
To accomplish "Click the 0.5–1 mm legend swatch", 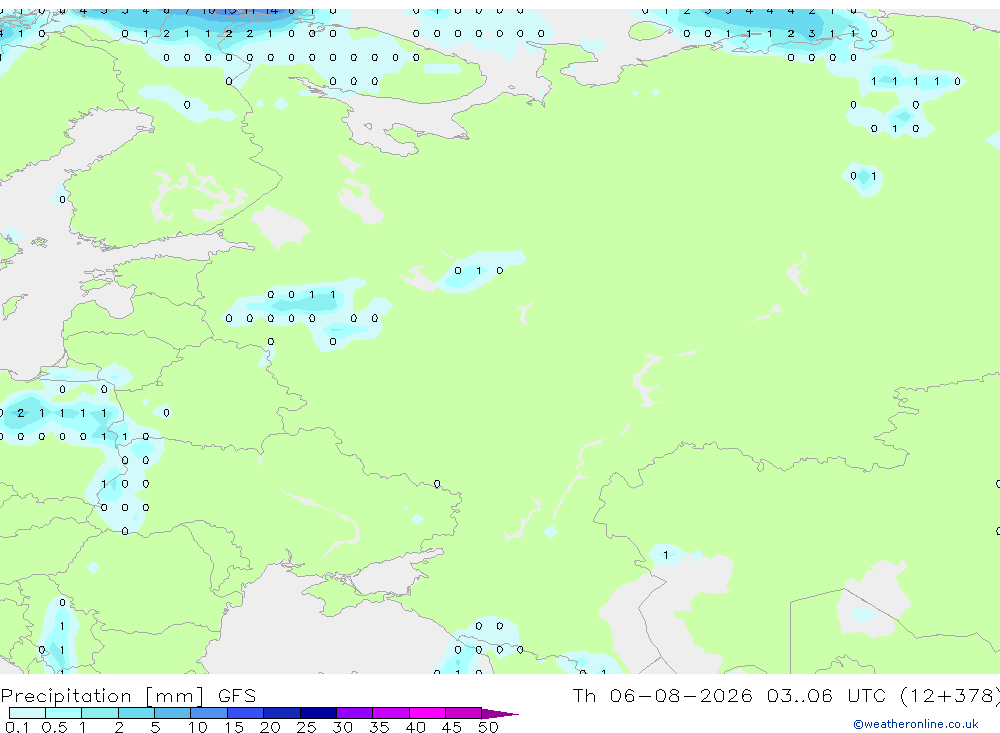I will [x=64, y=713].
